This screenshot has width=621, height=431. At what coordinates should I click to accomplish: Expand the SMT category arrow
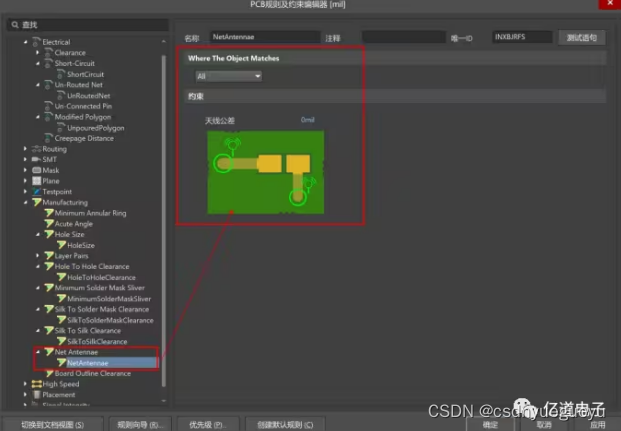(x=25, y=159)
